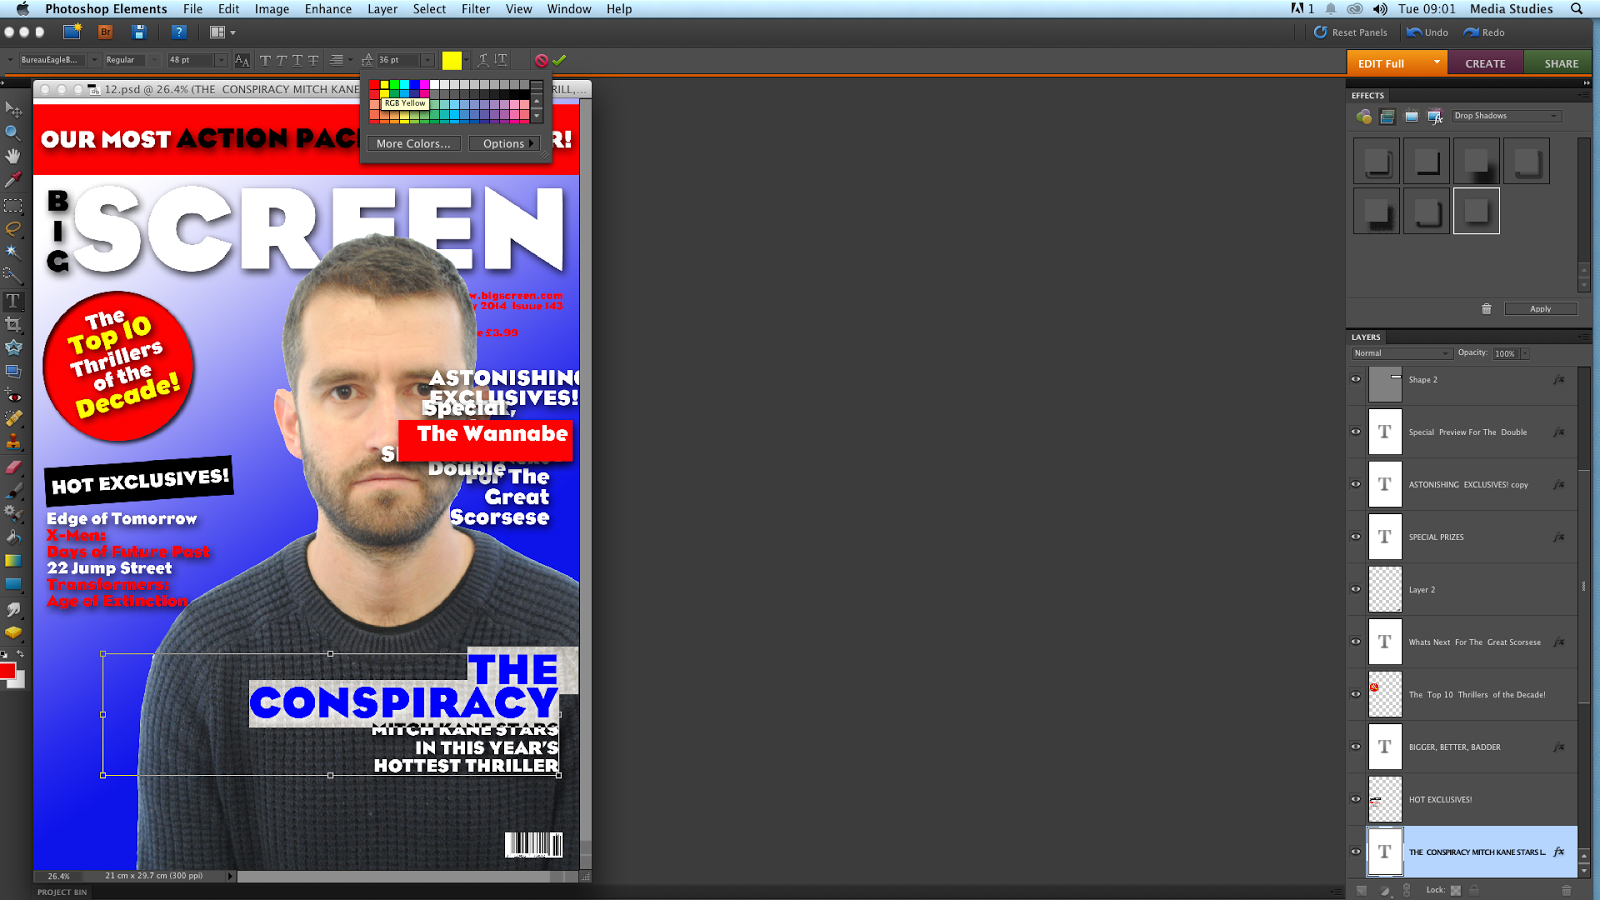Select the Clone Stamp tool
The image size is (1600, 900).
13,442
